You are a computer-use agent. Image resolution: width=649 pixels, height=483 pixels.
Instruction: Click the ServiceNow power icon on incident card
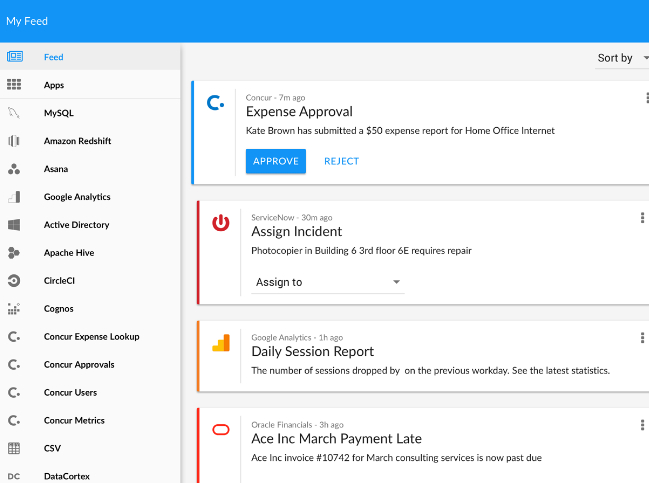click(221, 223)
